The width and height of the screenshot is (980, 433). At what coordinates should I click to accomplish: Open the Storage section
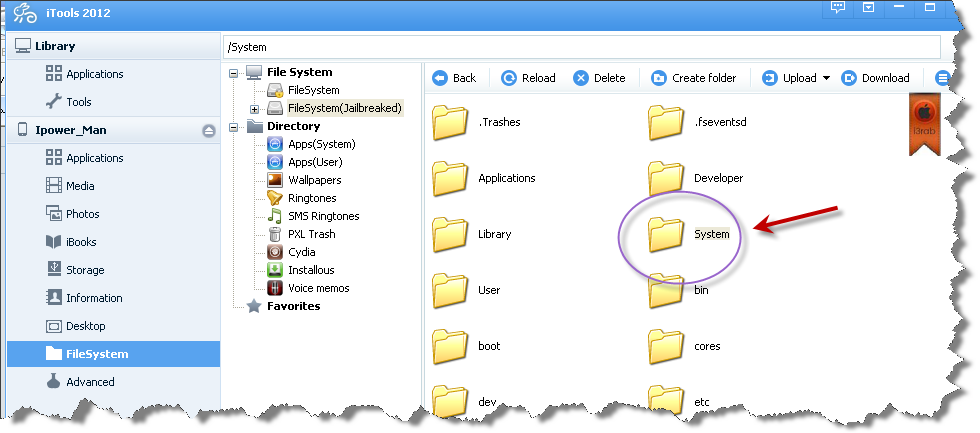76,270
